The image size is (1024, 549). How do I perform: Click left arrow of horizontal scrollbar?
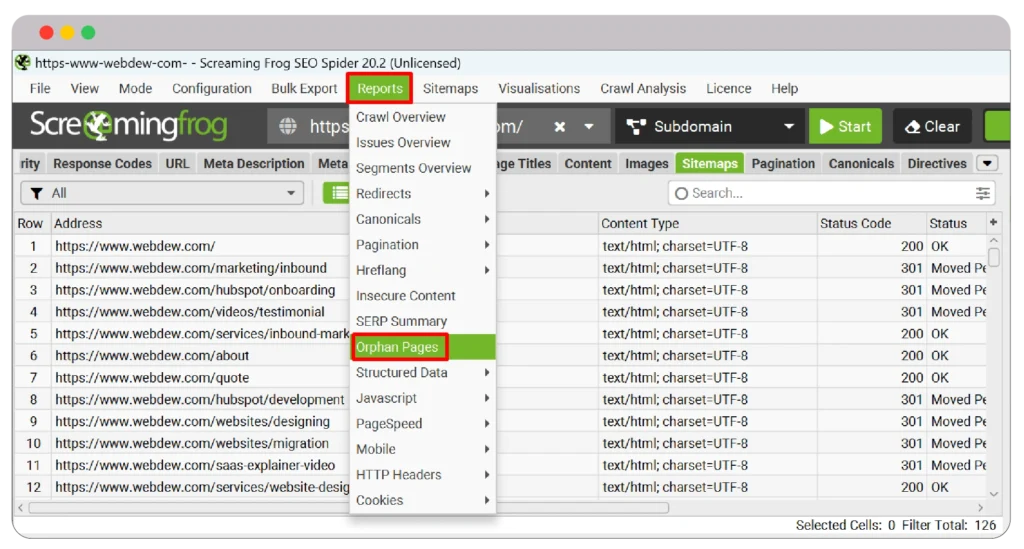[x=21, y=507]
